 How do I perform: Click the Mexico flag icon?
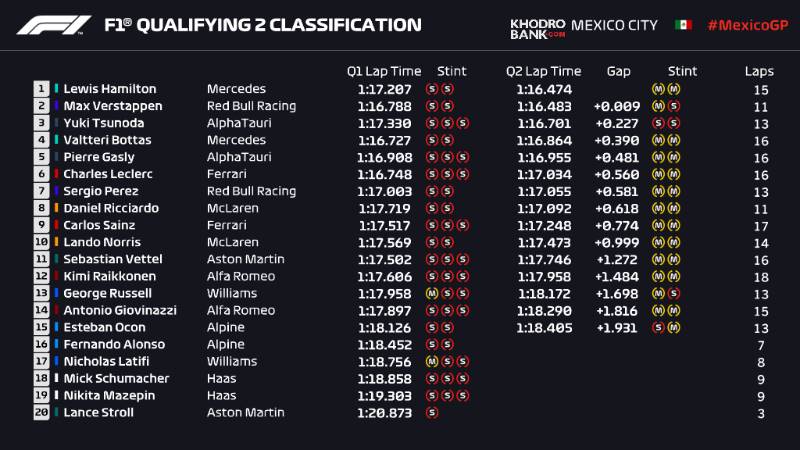(x=683, y=25)
